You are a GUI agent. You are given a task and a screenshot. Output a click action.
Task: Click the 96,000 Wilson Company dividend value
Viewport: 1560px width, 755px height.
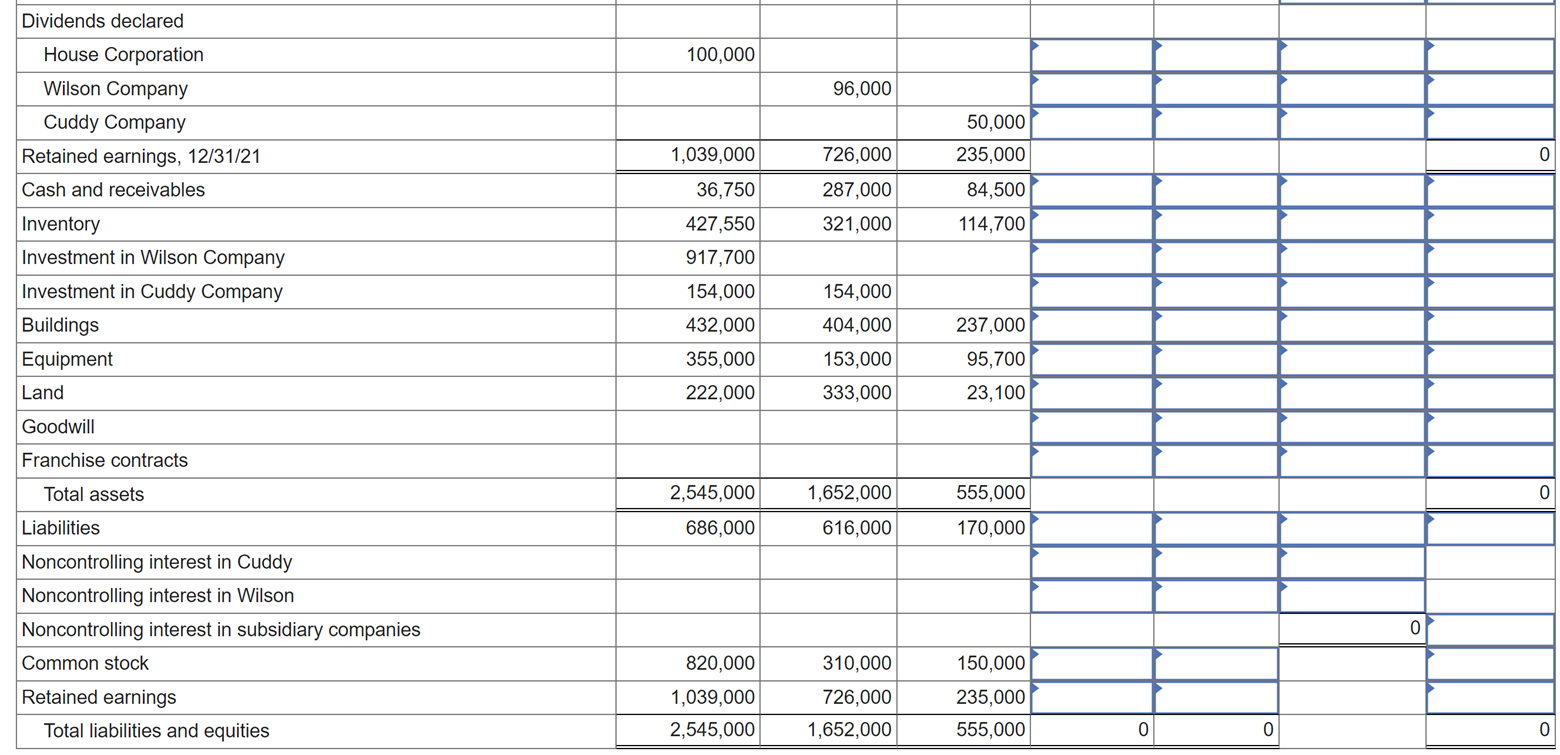862,90
